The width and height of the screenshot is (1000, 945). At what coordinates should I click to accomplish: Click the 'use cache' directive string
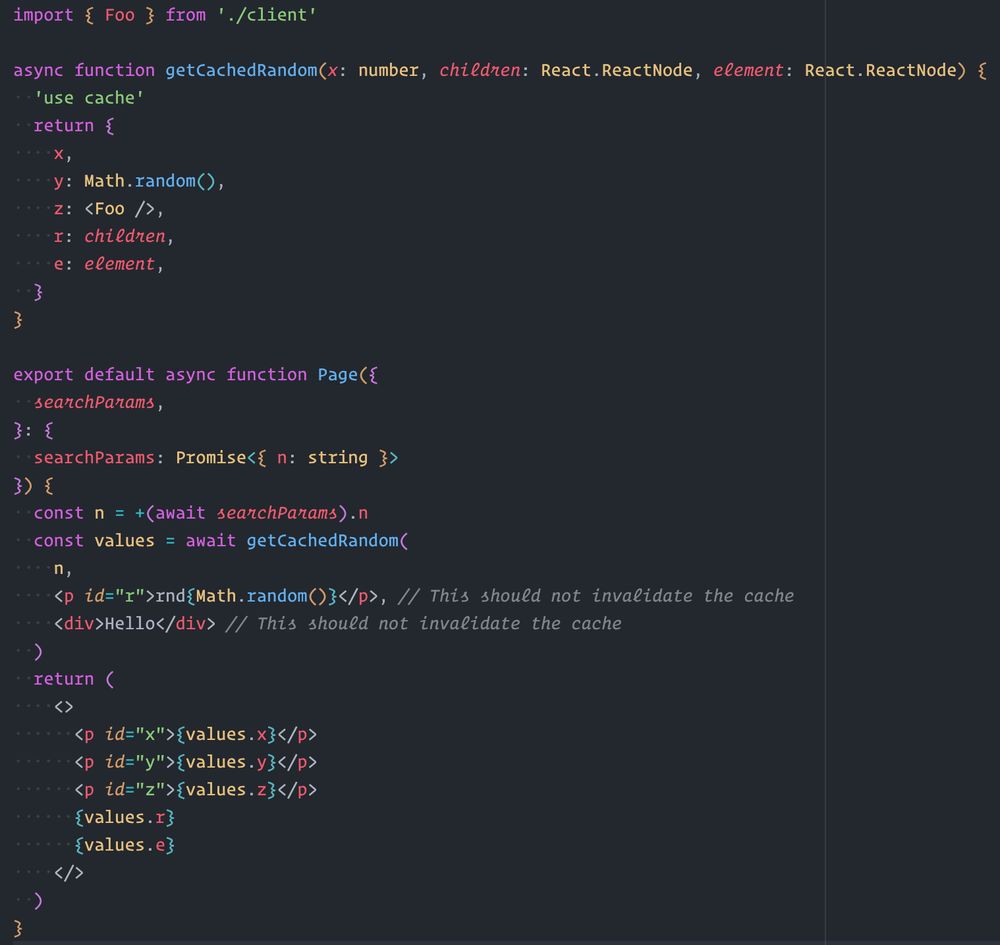[89, 98]
